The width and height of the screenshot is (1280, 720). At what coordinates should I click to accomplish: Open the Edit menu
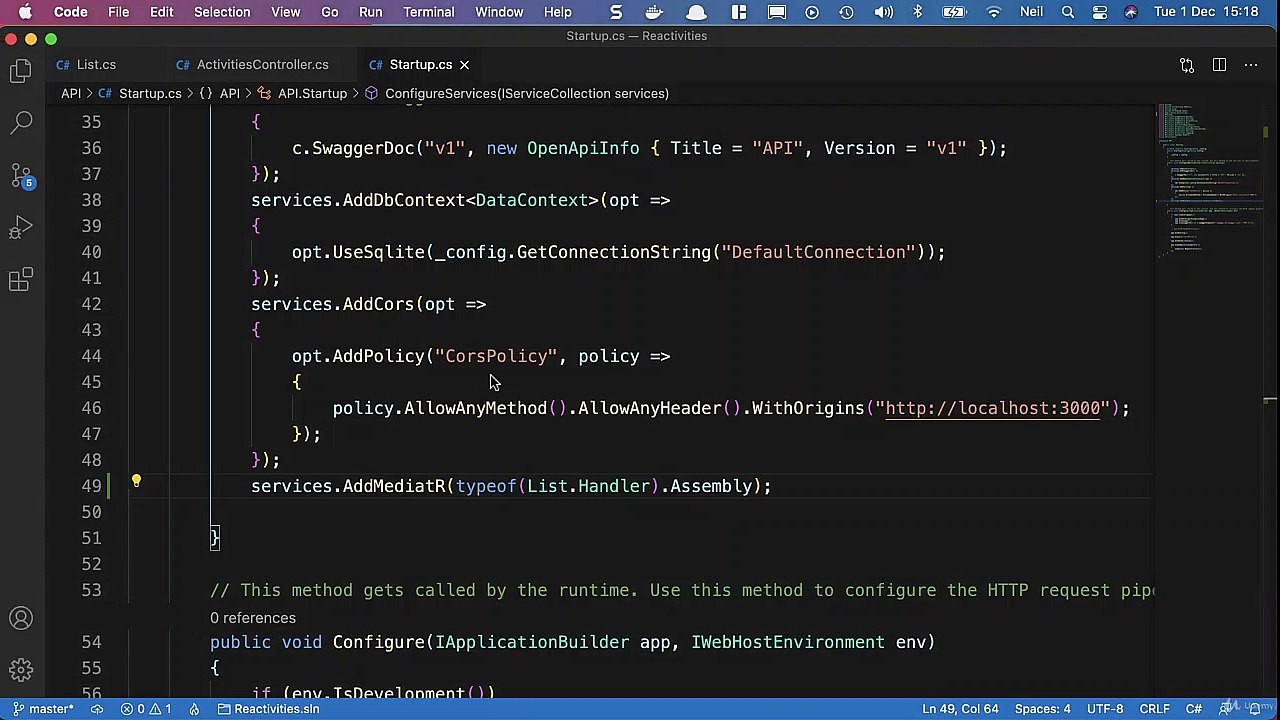point(161,12)
